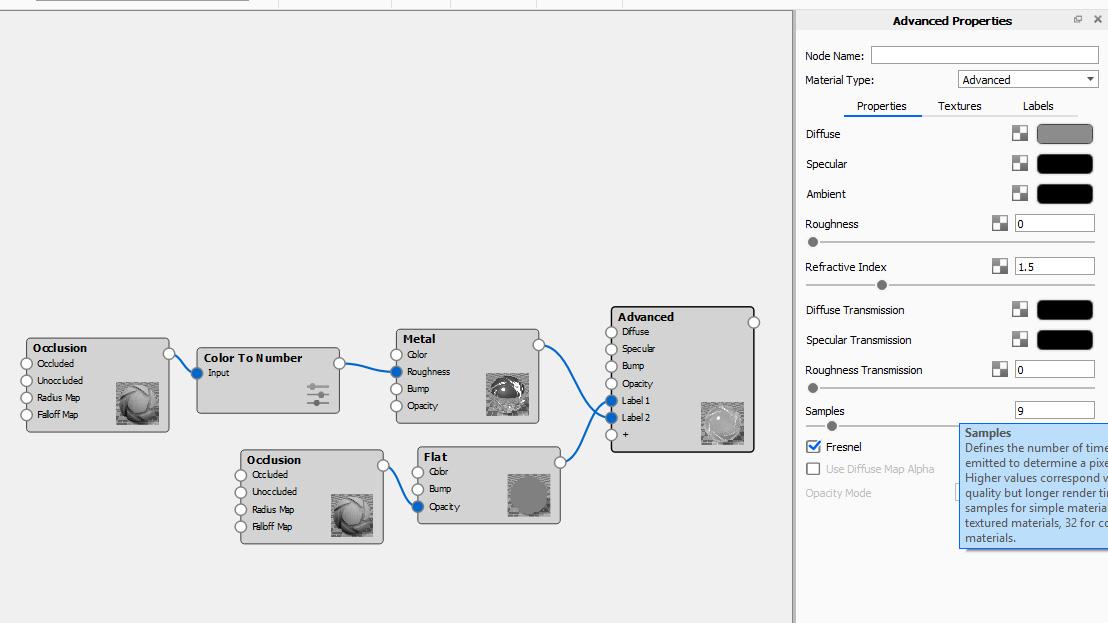Click the Flat node Opacity socket
1108x623 pixels.
pos(418,506)
